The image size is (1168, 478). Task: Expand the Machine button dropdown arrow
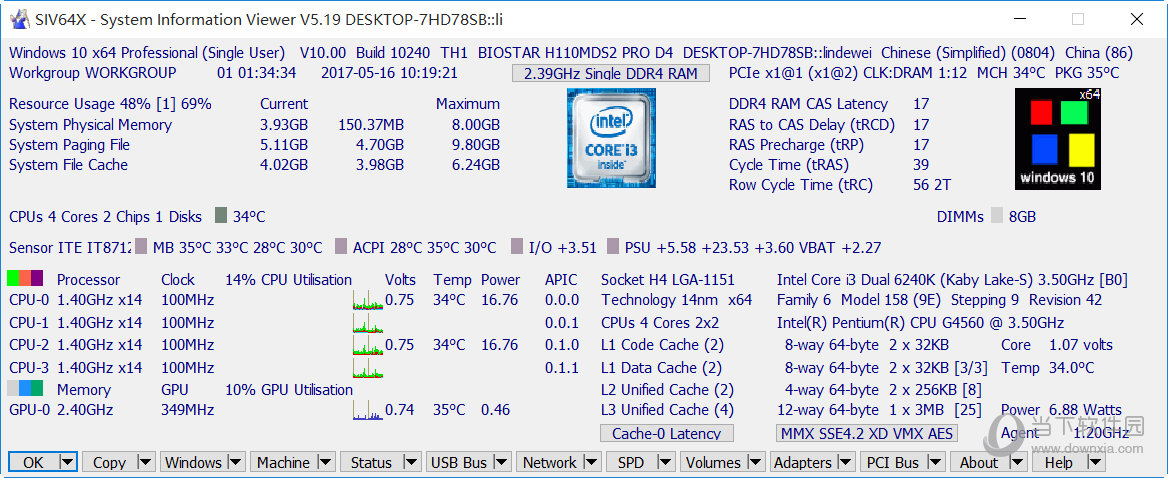(x=326, y=462)
